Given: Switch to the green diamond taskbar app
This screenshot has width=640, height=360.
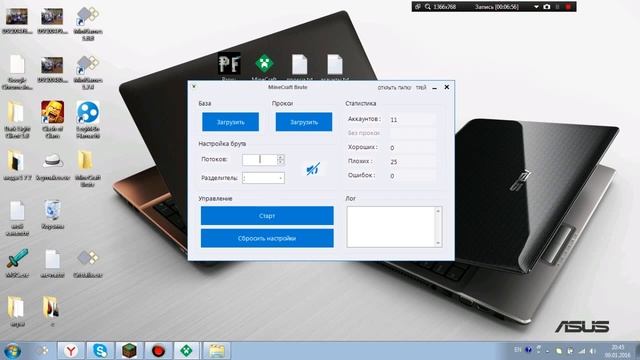Looking at the screenshot, I should pos(187,351).
